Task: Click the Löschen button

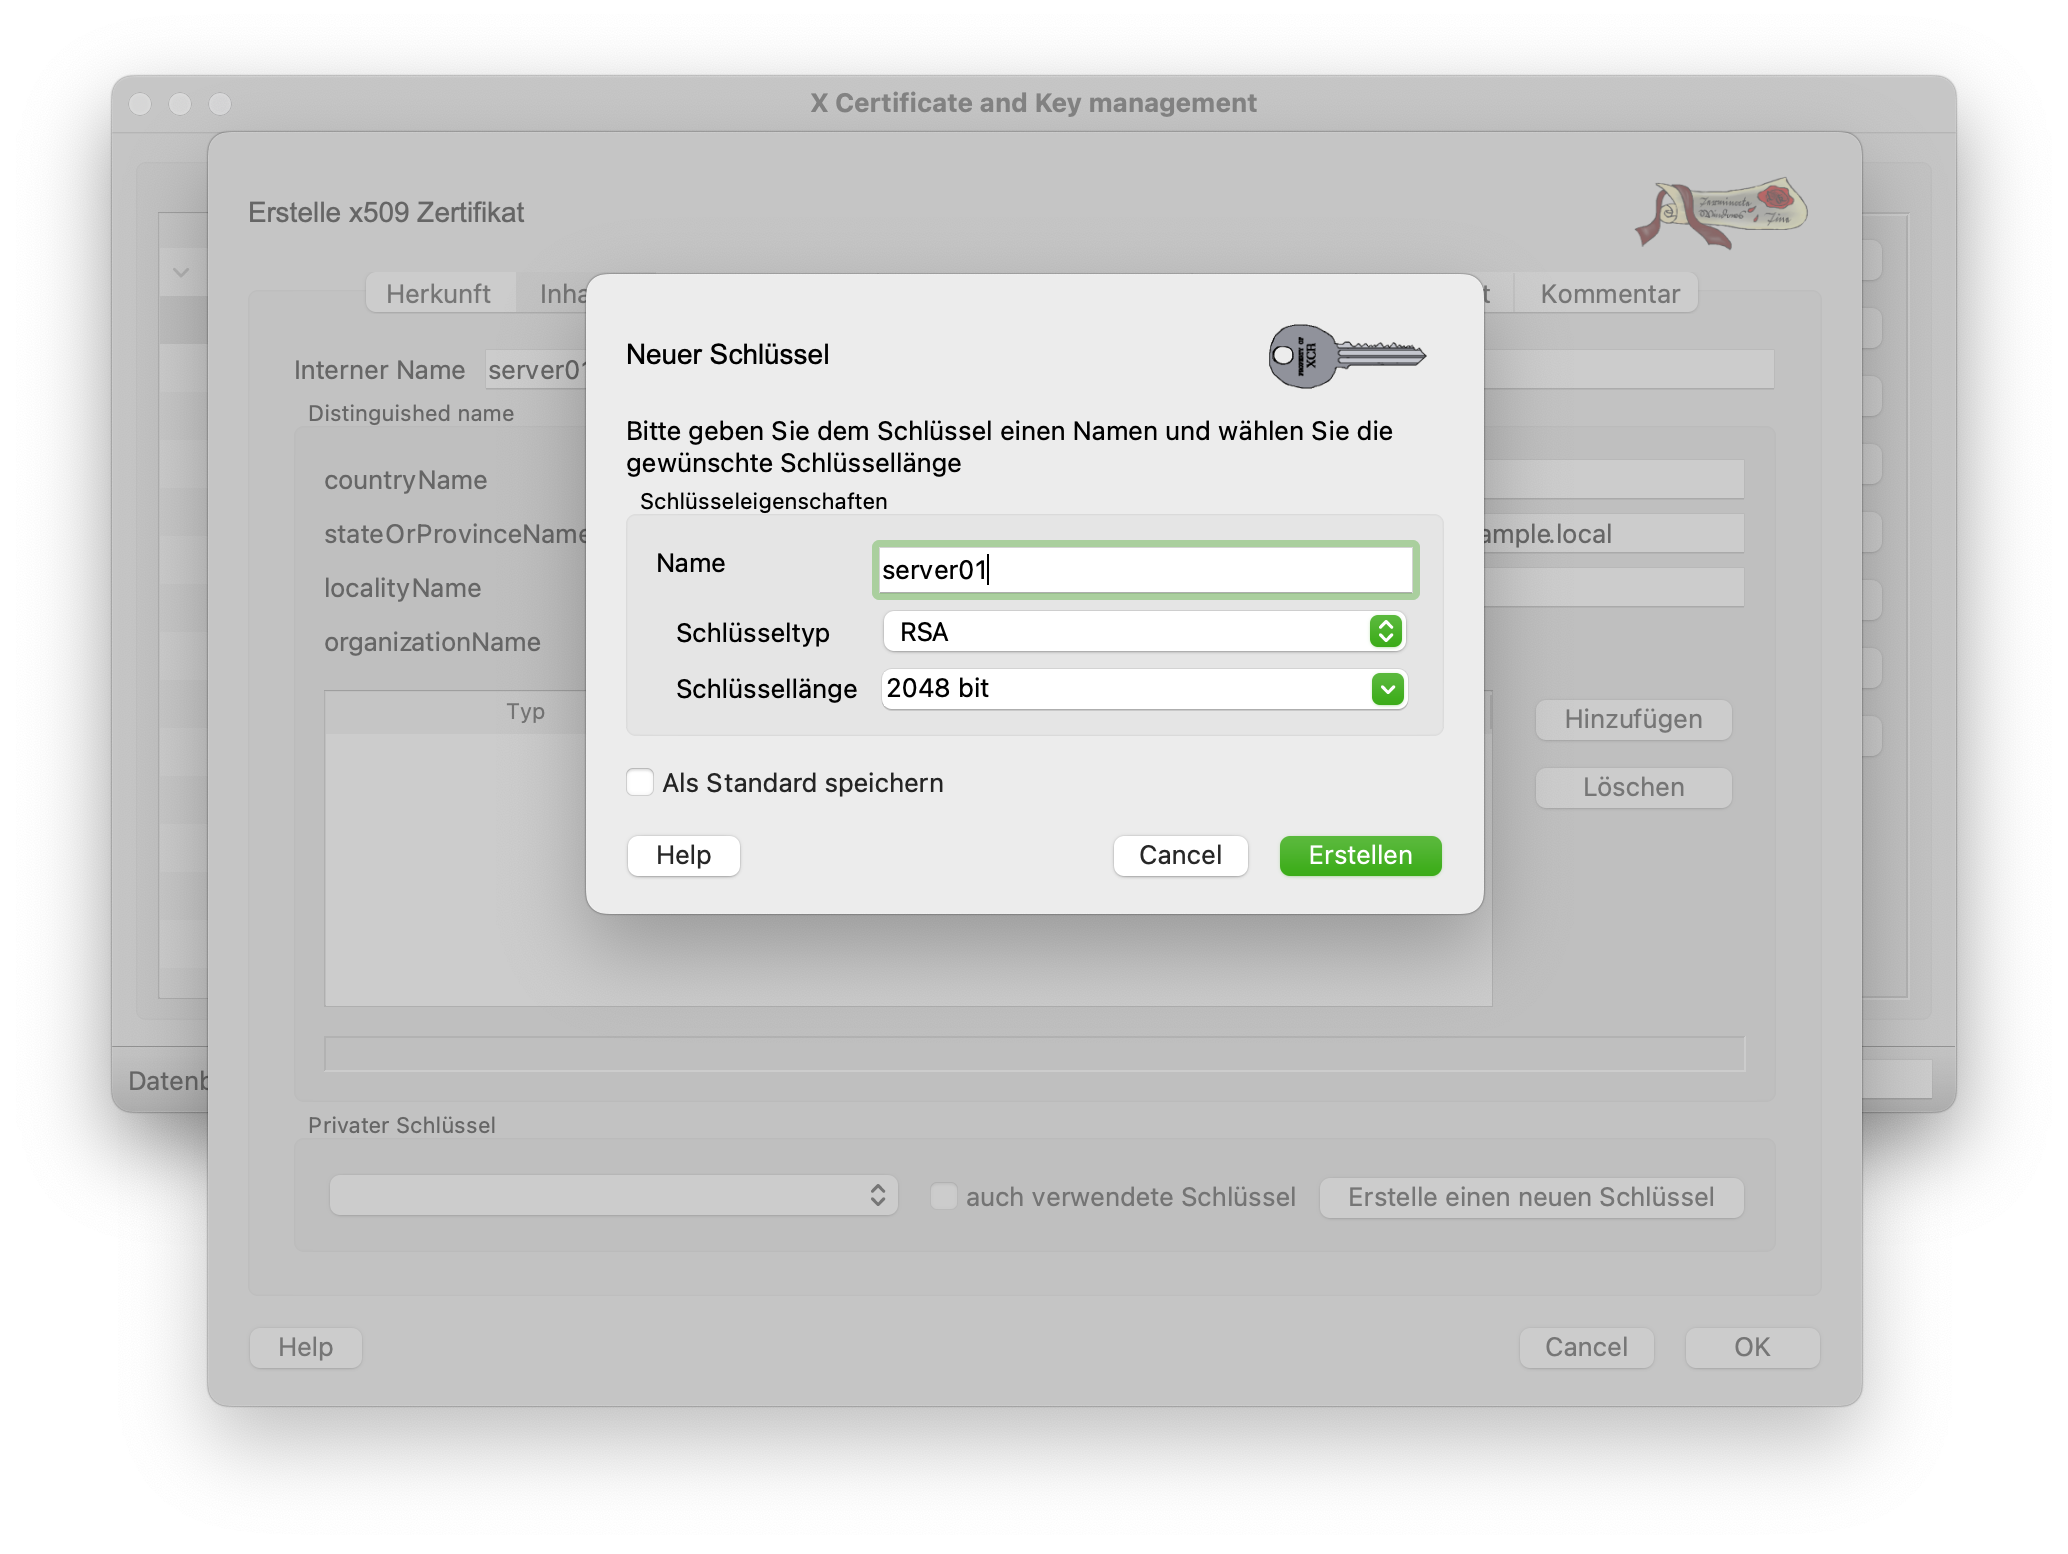Action: tap(1632, 787)
